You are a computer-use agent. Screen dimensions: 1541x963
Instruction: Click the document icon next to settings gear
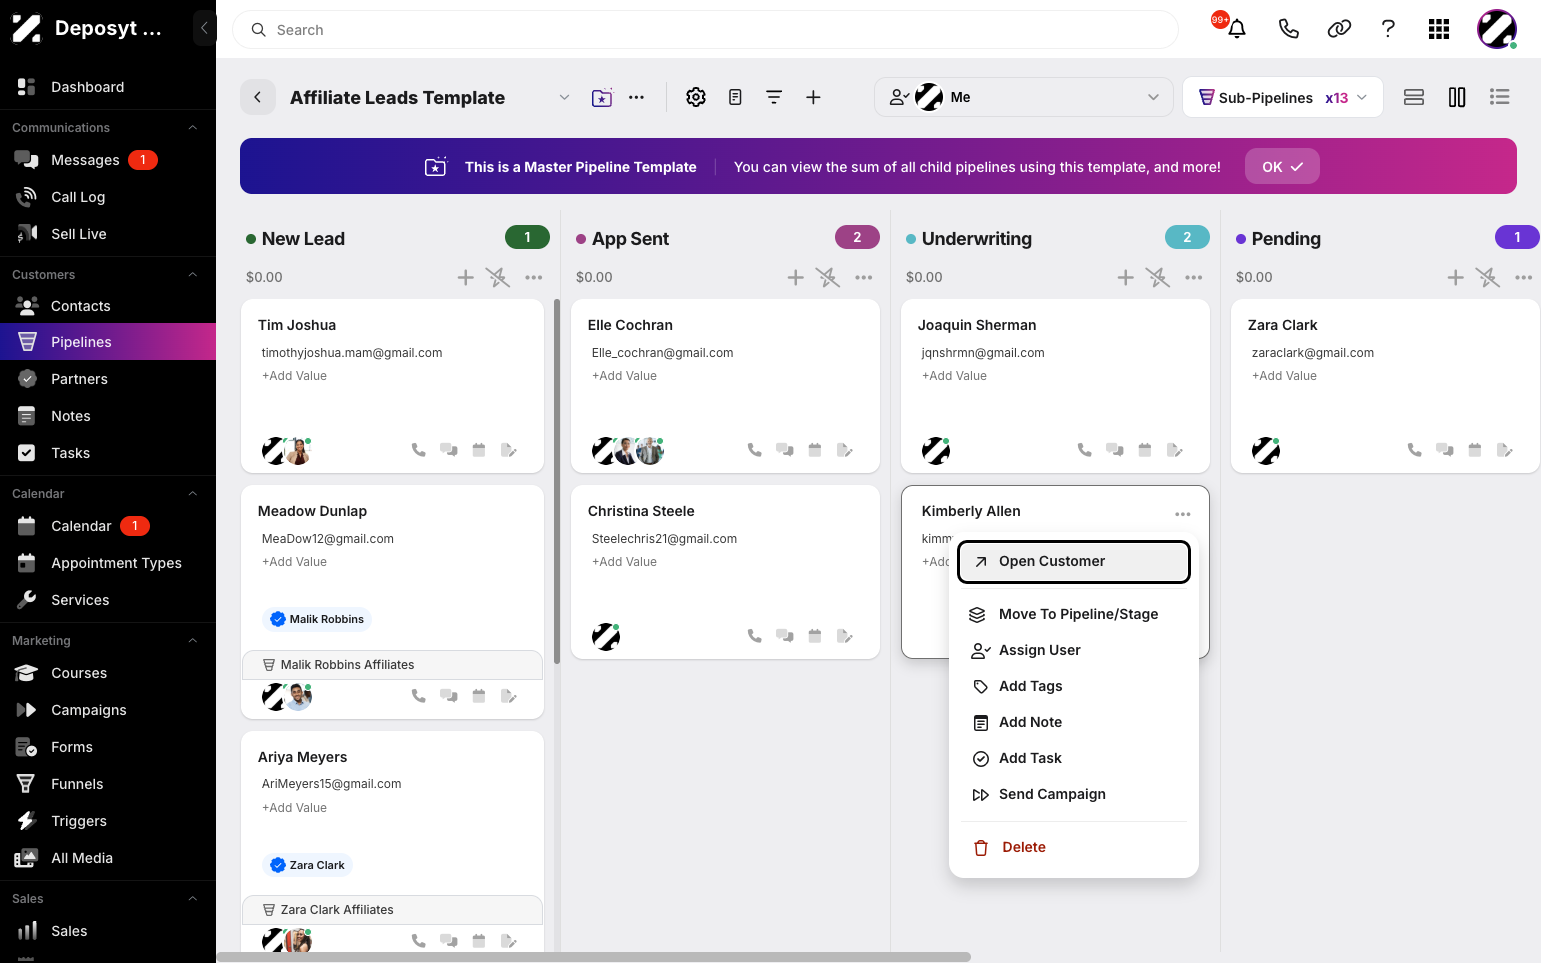(x=735, y=97)
